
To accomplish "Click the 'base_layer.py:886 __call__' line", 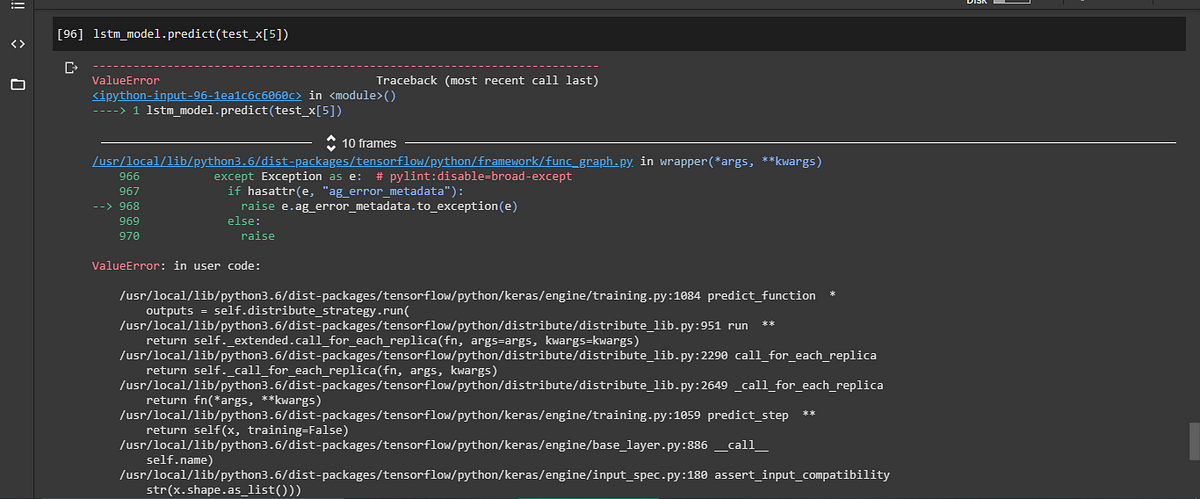I will coord(445,445).
